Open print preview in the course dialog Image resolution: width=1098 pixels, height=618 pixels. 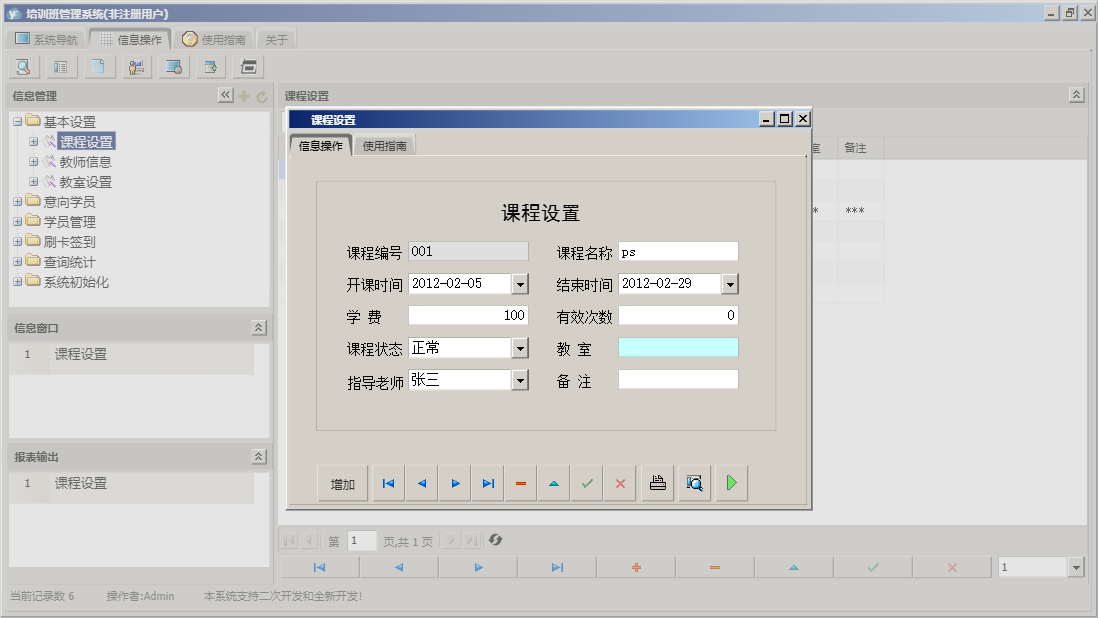tap(693, 483)
